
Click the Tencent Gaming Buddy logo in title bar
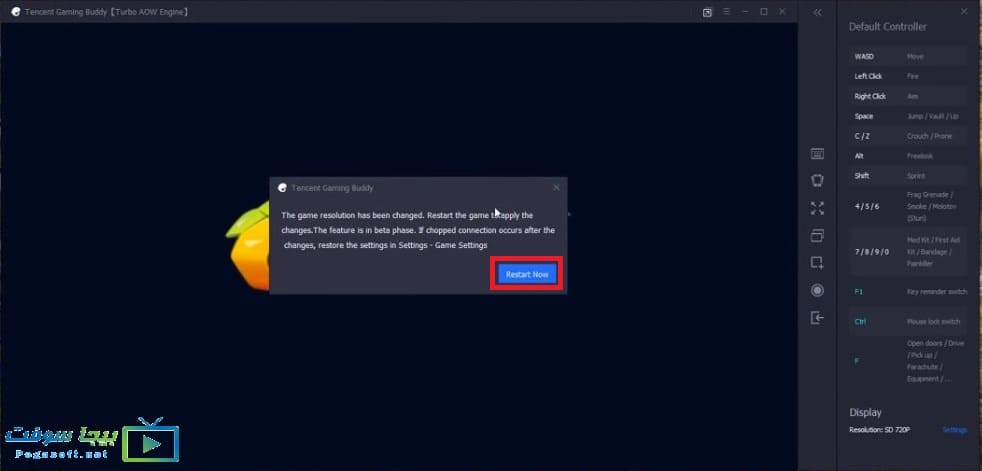16,12
